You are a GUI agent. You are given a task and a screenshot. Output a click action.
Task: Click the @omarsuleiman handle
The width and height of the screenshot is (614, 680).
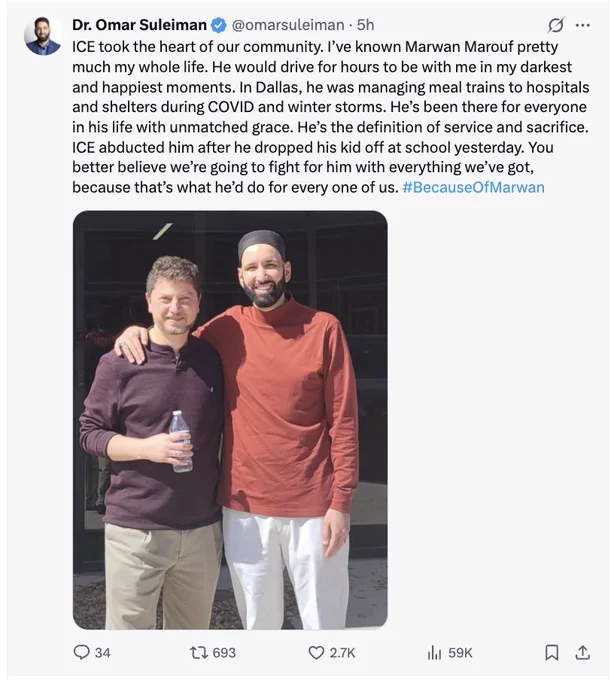point(288,25)
